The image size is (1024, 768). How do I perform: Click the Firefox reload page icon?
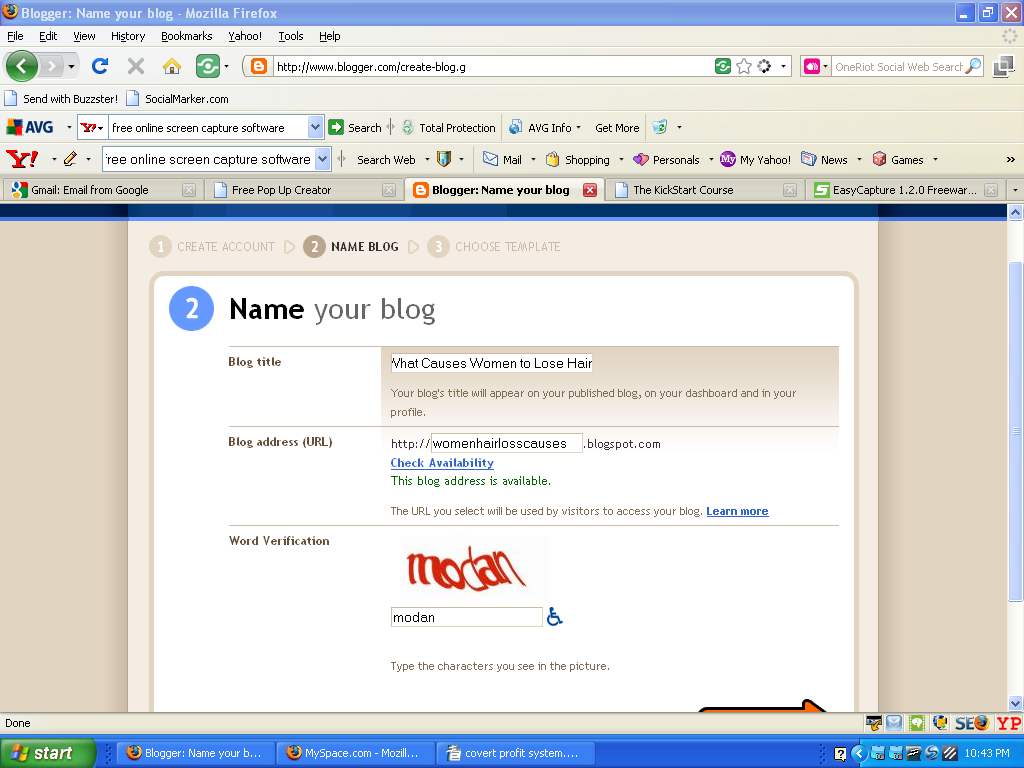coord(99,67)
